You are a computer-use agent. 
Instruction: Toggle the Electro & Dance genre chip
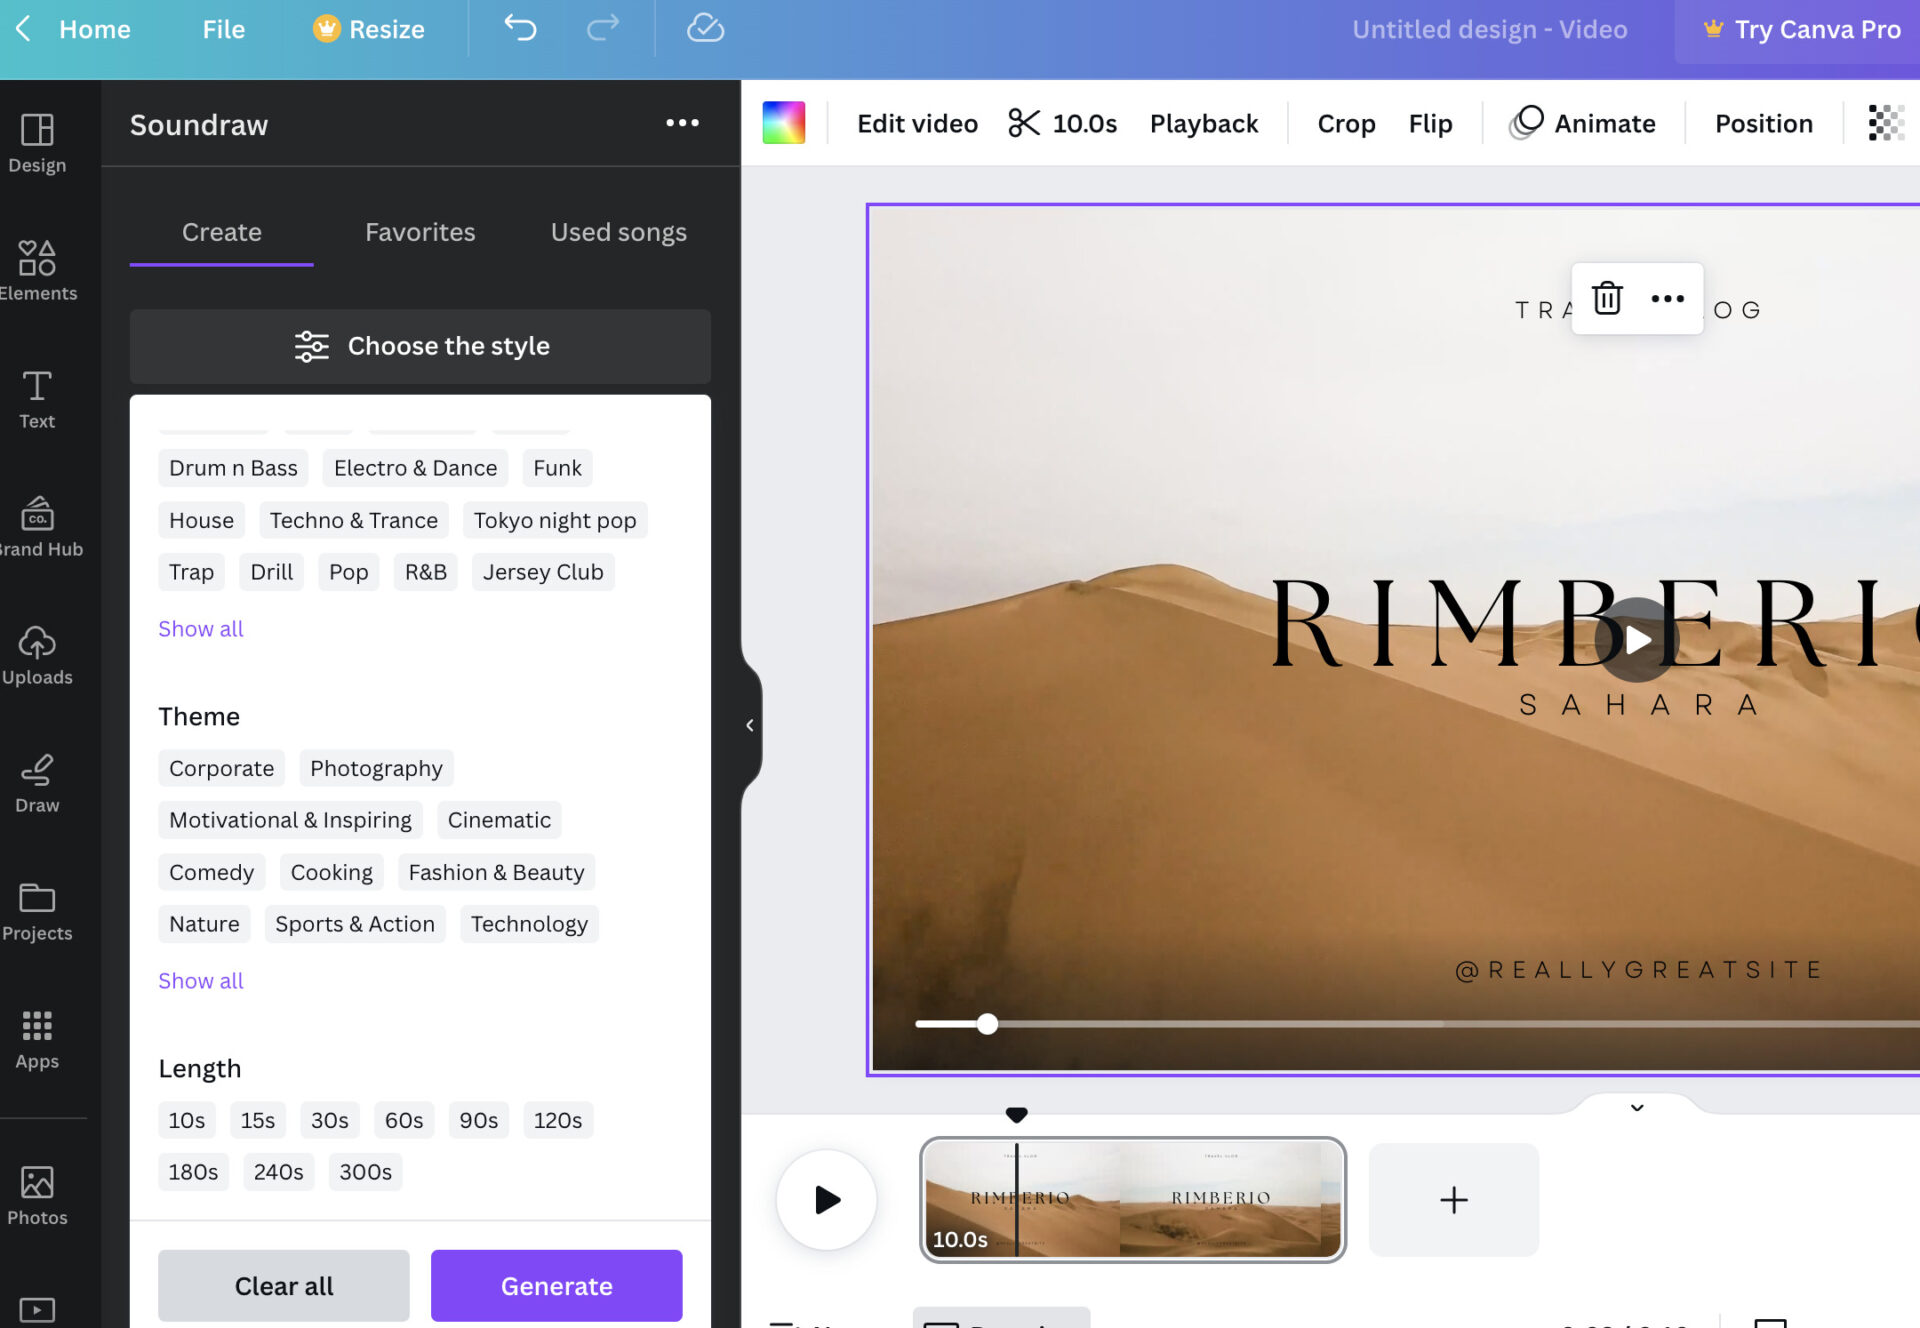click(415, 468)
